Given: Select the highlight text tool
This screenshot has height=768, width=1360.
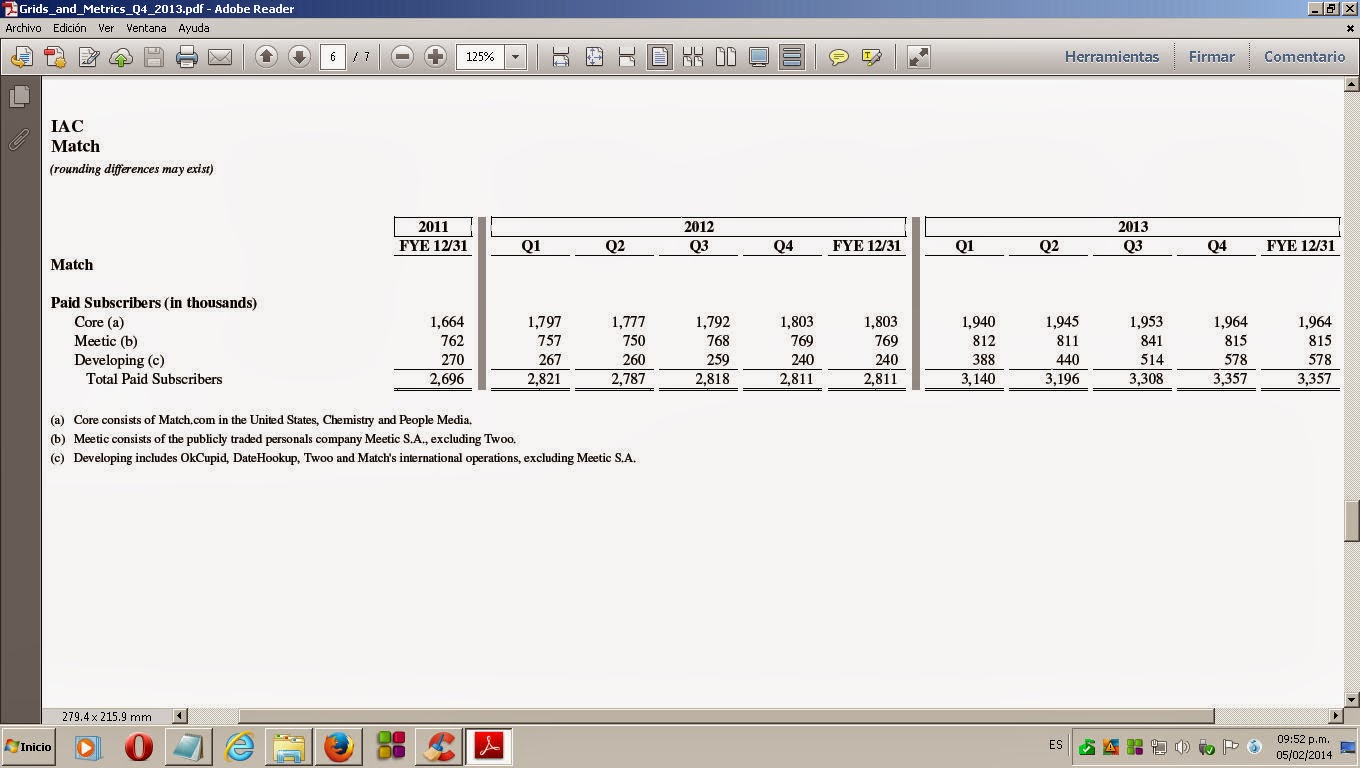Looking at the screenshot, I should [872, 57].
